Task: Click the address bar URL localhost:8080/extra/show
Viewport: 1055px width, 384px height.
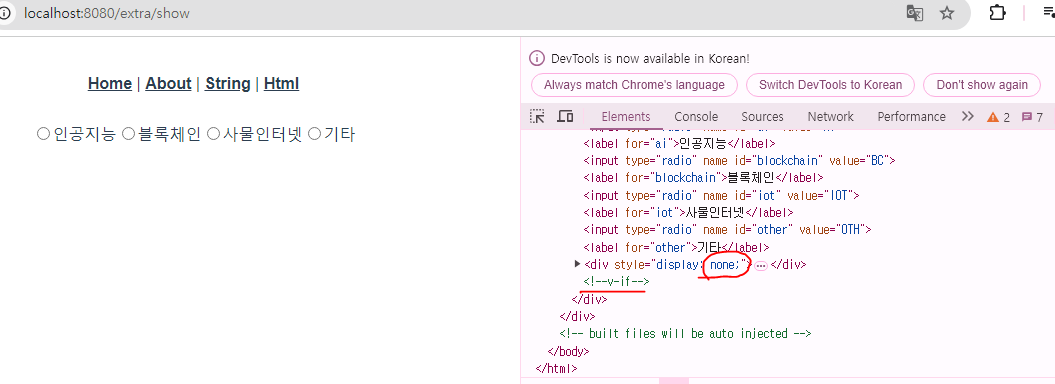Action: [106, 13]
